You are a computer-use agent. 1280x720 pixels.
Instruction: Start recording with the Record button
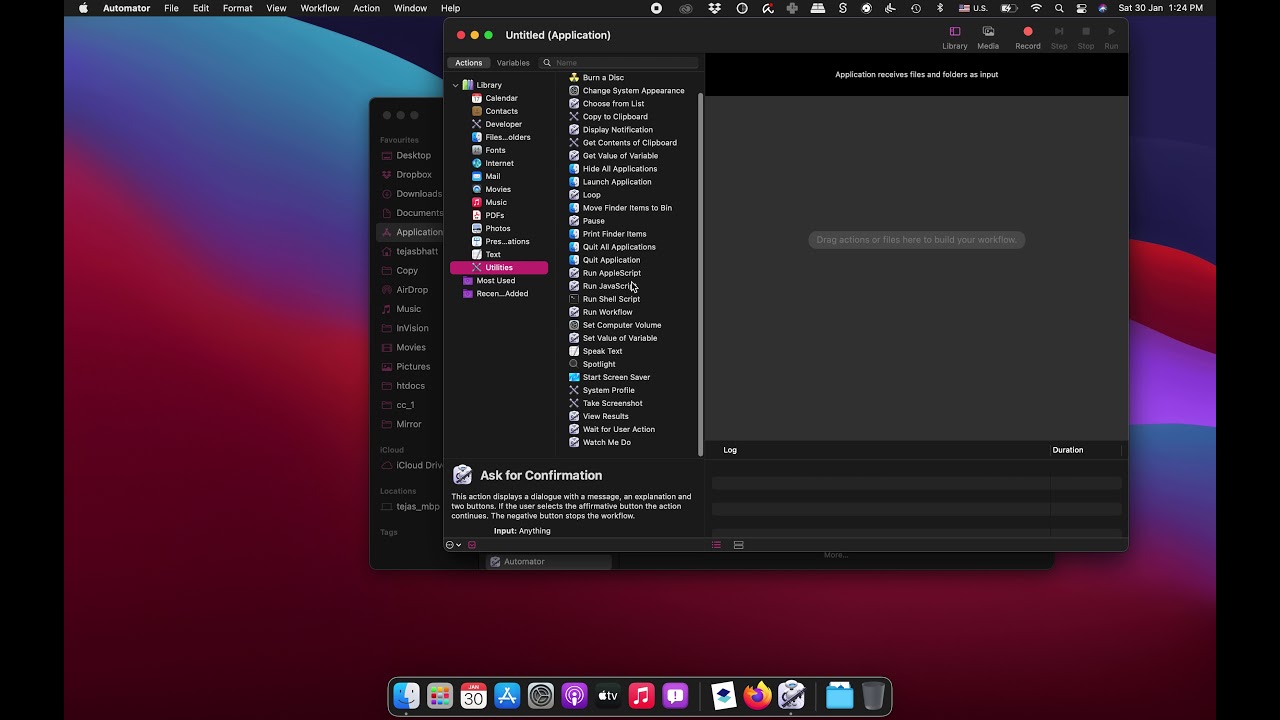[1028, 37]
